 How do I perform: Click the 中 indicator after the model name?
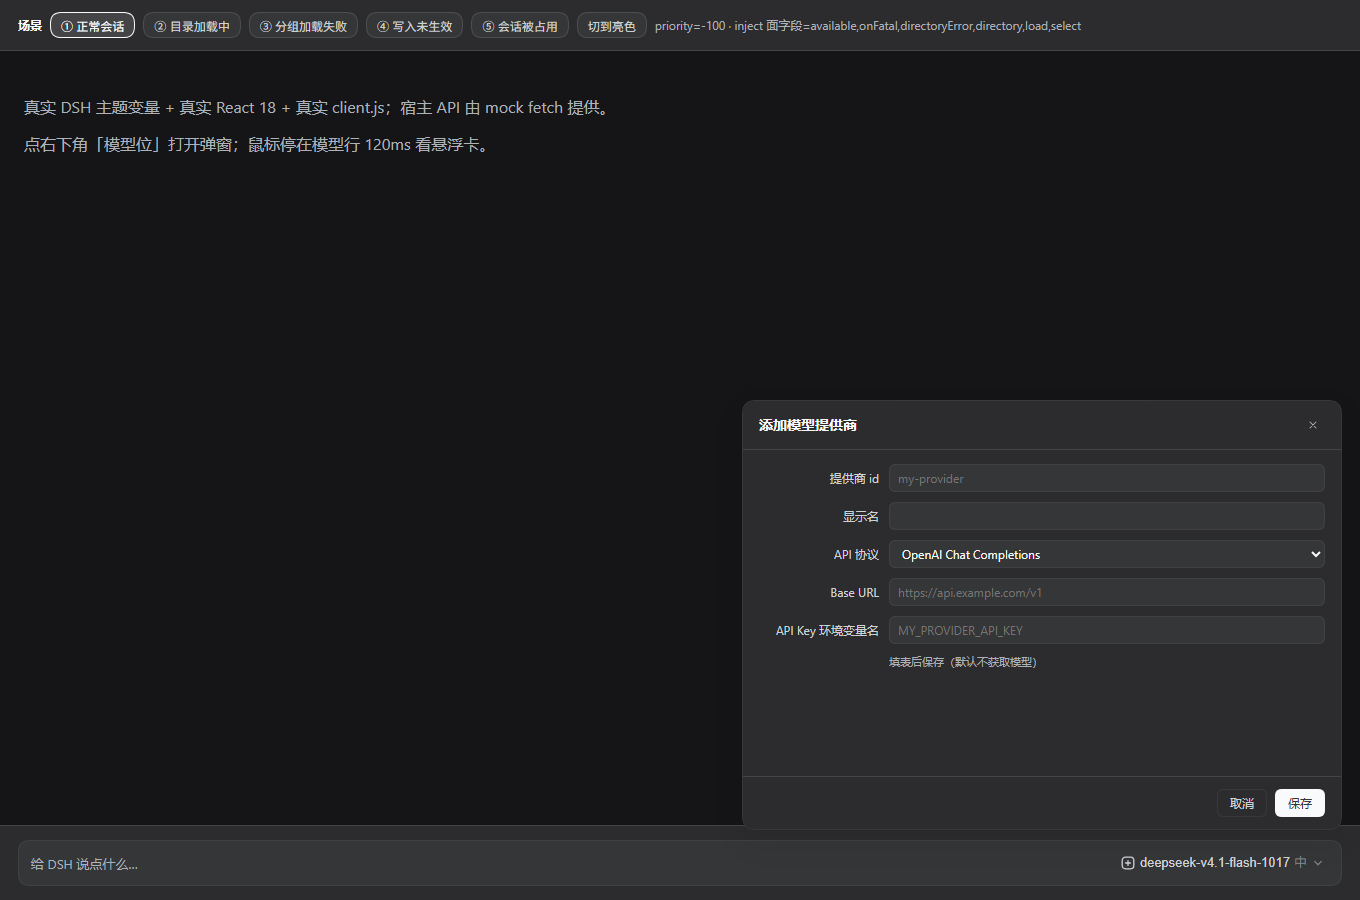(1300, 862)
